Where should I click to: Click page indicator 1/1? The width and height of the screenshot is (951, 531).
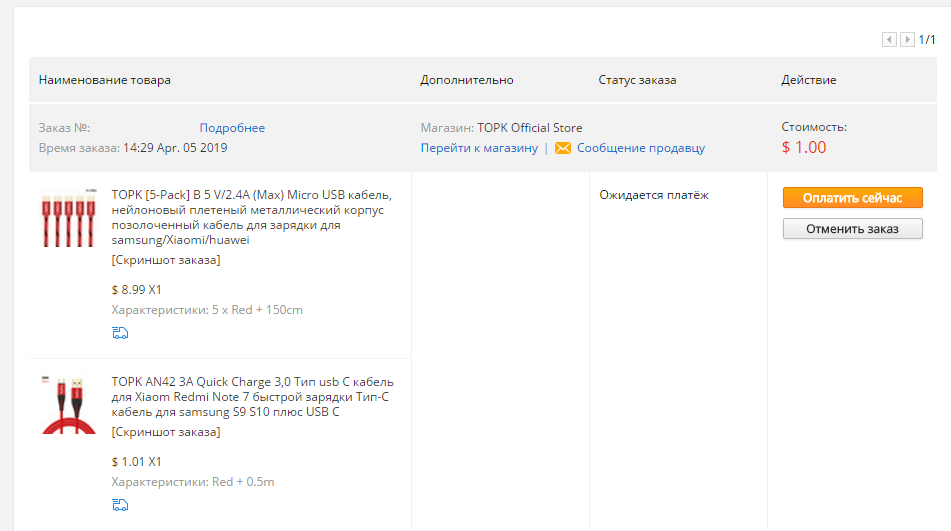tap(927, 39)
